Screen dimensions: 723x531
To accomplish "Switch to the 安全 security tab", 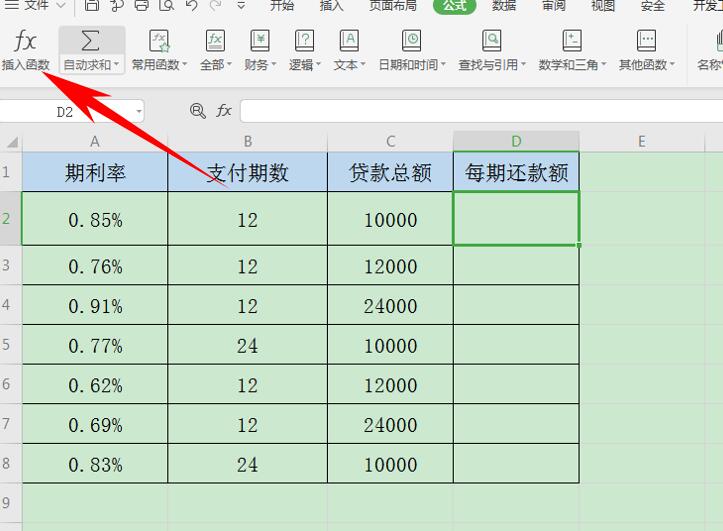I will coord(652,6).
